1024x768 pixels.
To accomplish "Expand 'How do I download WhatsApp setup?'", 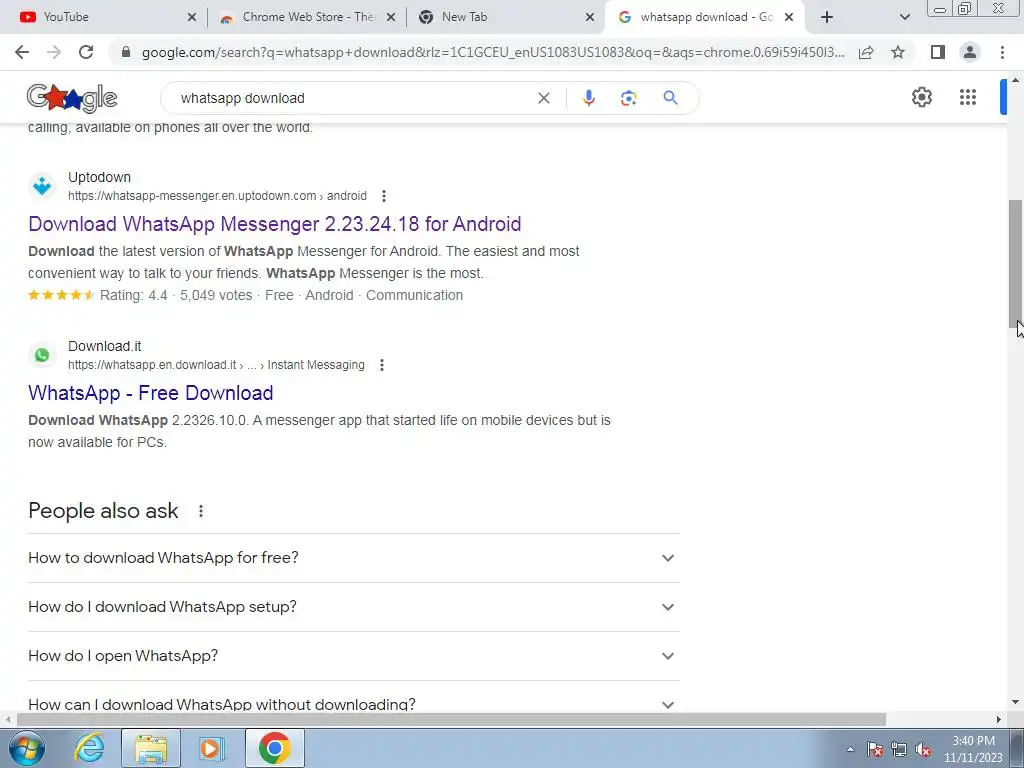I will click(353, 607).
